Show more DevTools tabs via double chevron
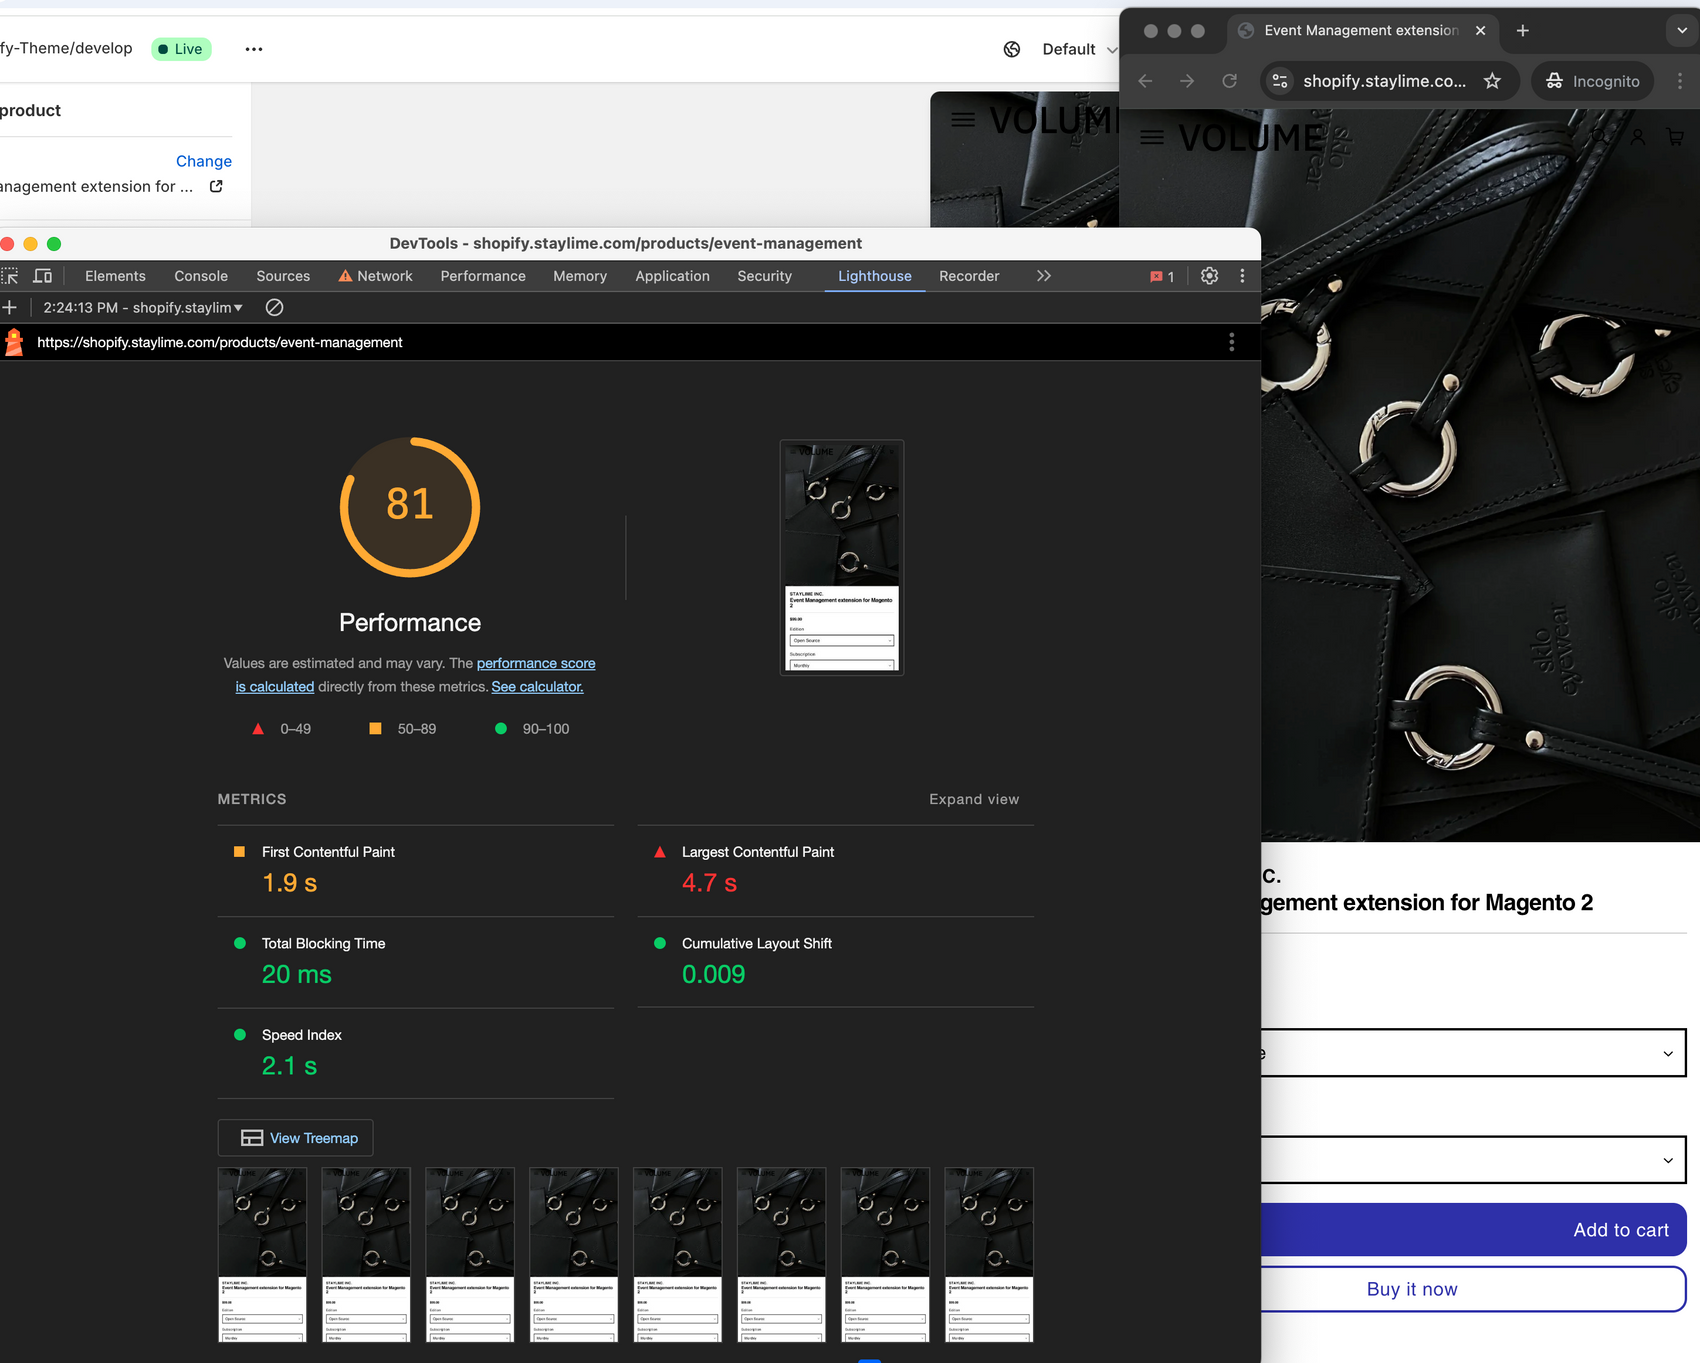This screenshot has height=1363, width=1700. click(x=1043, y=276)
